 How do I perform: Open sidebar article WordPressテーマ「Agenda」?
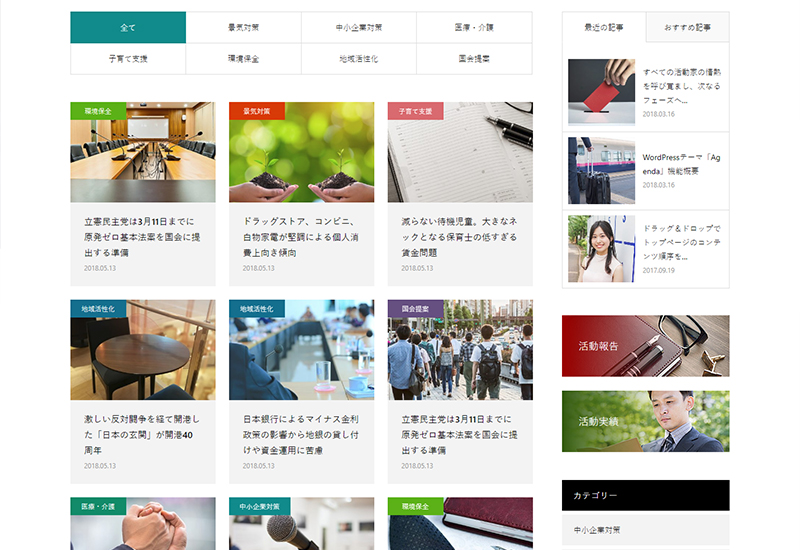[x=682, y=164]
